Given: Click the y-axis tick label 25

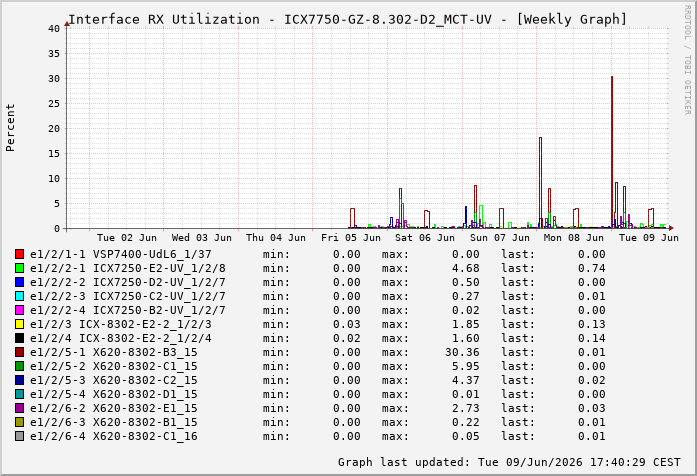Looking at the screenshot, I should (54, 104).
